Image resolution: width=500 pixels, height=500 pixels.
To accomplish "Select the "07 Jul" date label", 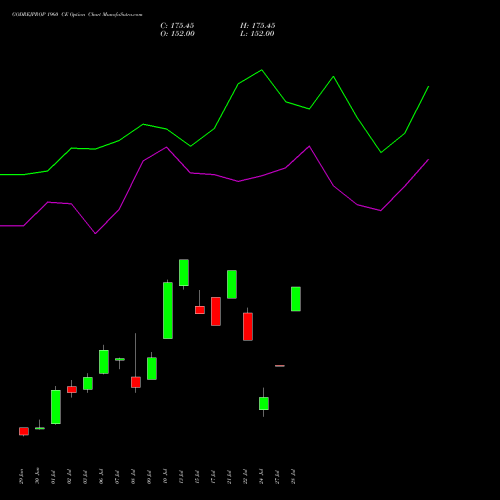I will [x=117, y=477].
